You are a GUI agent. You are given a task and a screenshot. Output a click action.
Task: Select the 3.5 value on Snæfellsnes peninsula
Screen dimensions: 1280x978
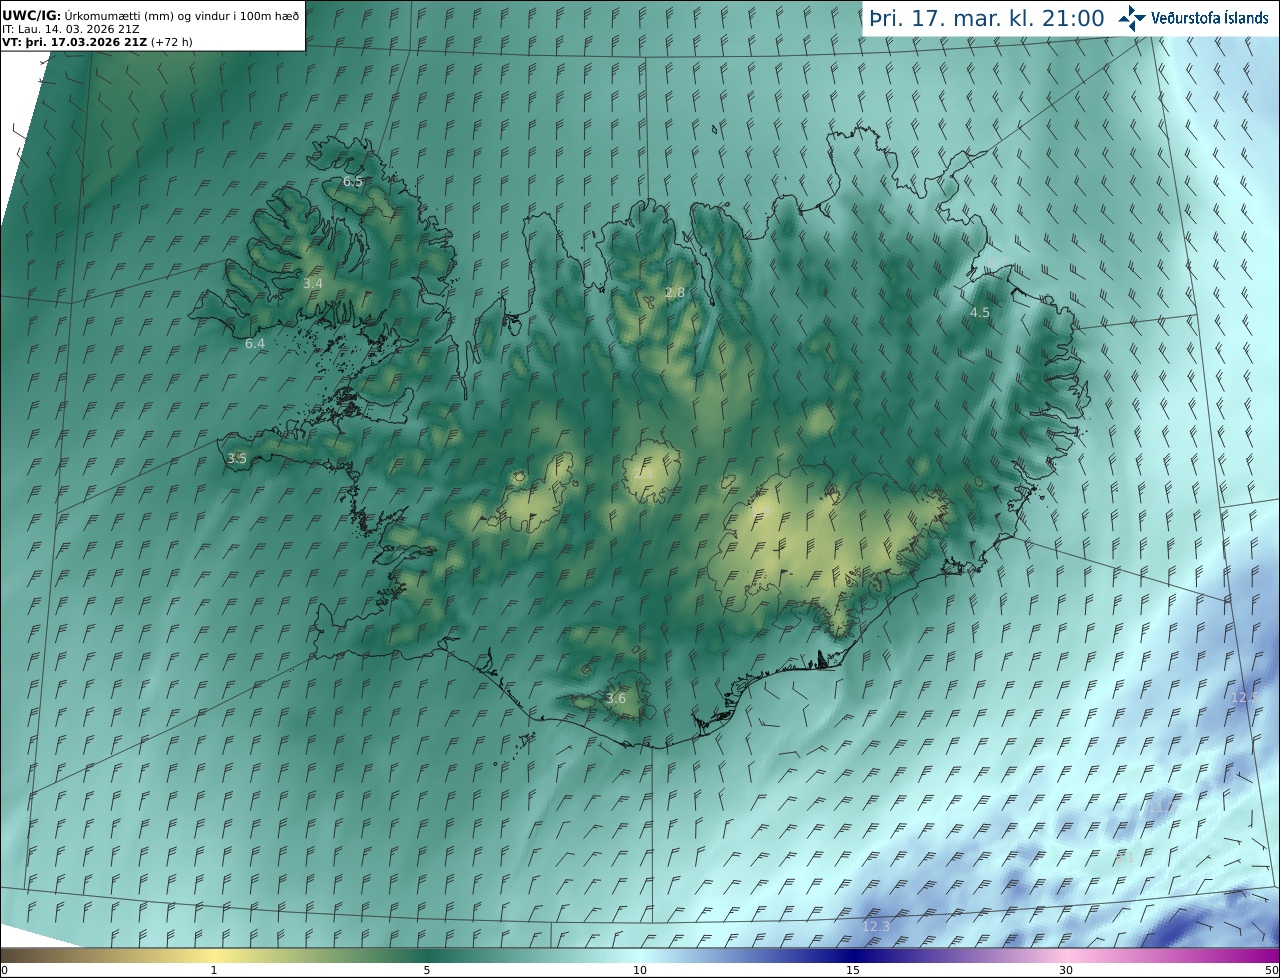point(236,459)
